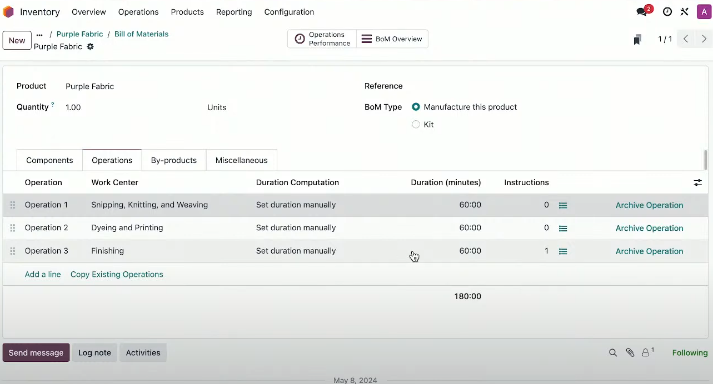This screenshot has width=713, height=384.
Task: Click the drag handle of Operation 3
Action: [x=13, y=251]
